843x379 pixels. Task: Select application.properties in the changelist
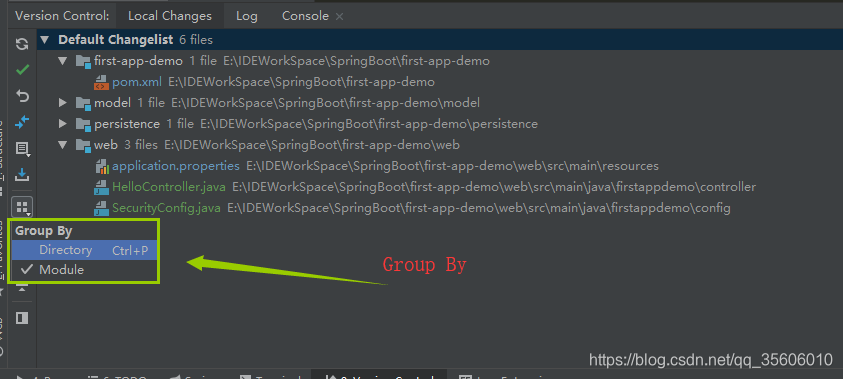(x=176, y=166)
